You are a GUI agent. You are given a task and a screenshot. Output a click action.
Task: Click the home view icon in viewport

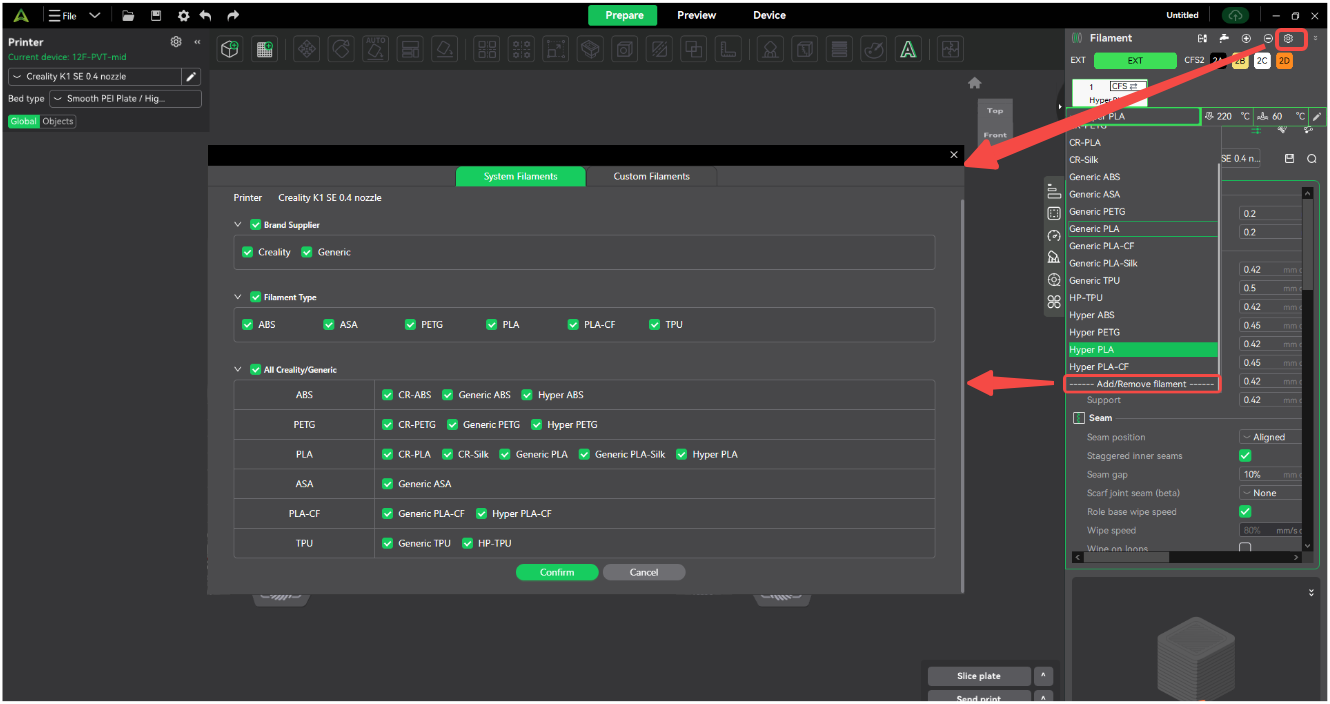(975, 83)
